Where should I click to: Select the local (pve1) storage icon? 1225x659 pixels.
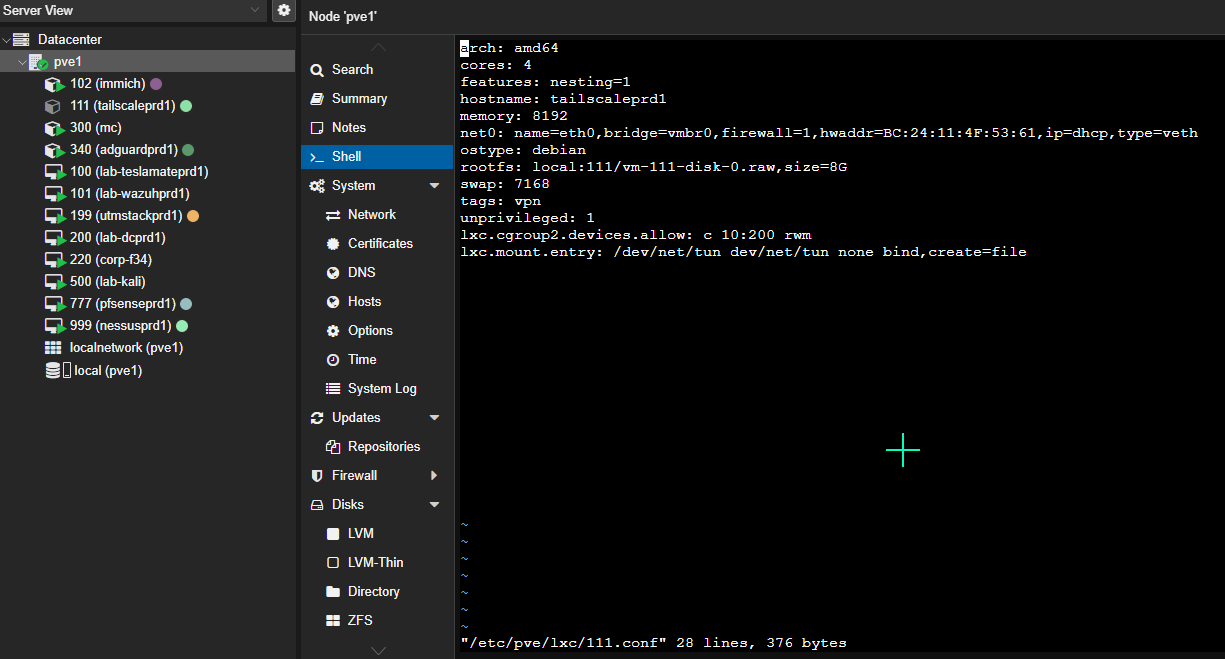(58, 370)
